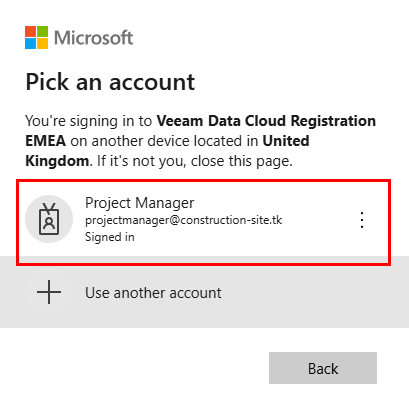Viewport: 409px width, 413px height.
Task: Select the Project Manager badge avatar icon
Action: pyautogui.click(x=49, y=219)
